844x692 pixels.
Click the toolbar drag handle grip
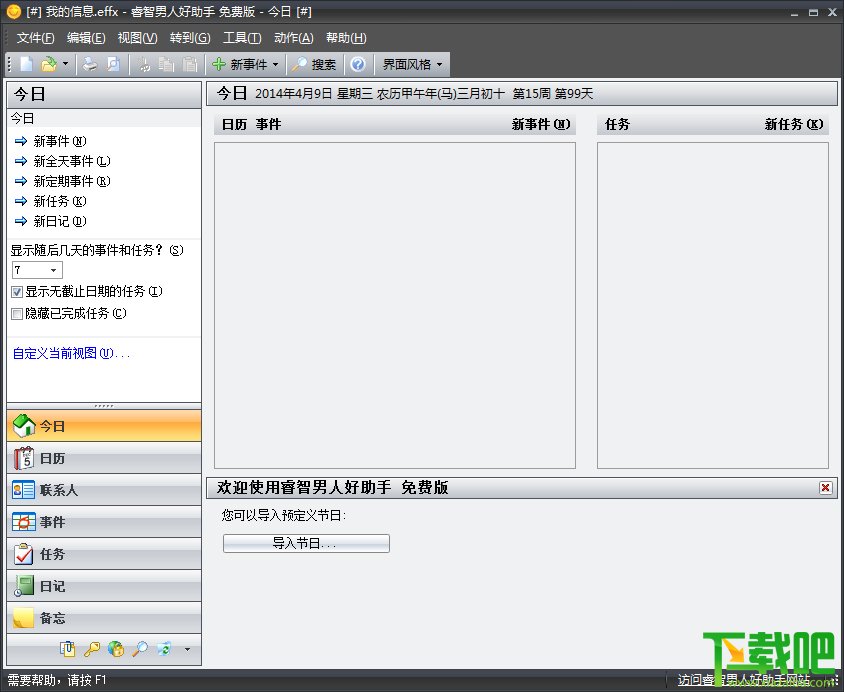click(9, 65)
